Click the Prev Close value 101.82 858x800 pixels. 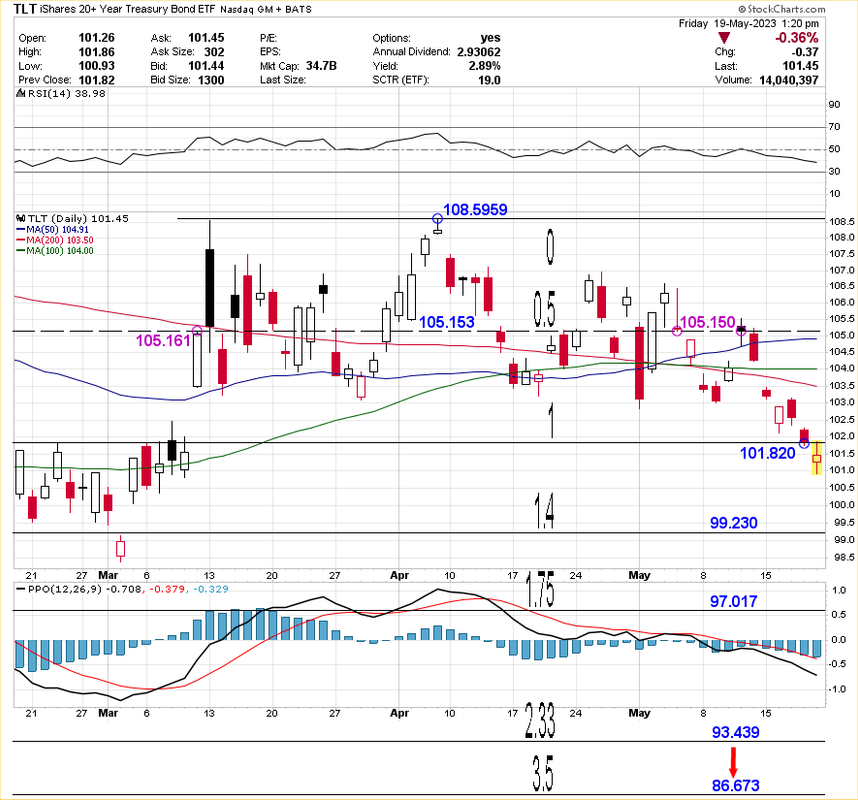(x=96, y=80)
